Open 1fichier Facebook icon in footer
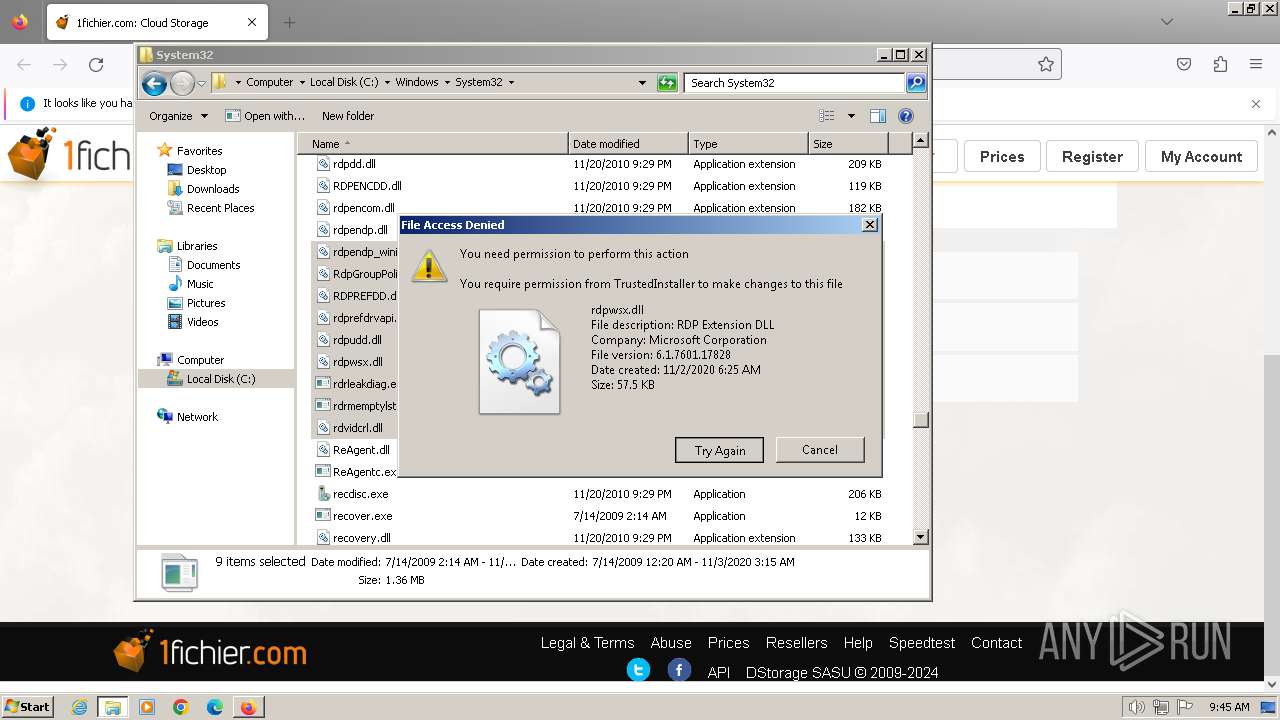The width and height of the screenshot is (1280, 720). pos(679,670)
